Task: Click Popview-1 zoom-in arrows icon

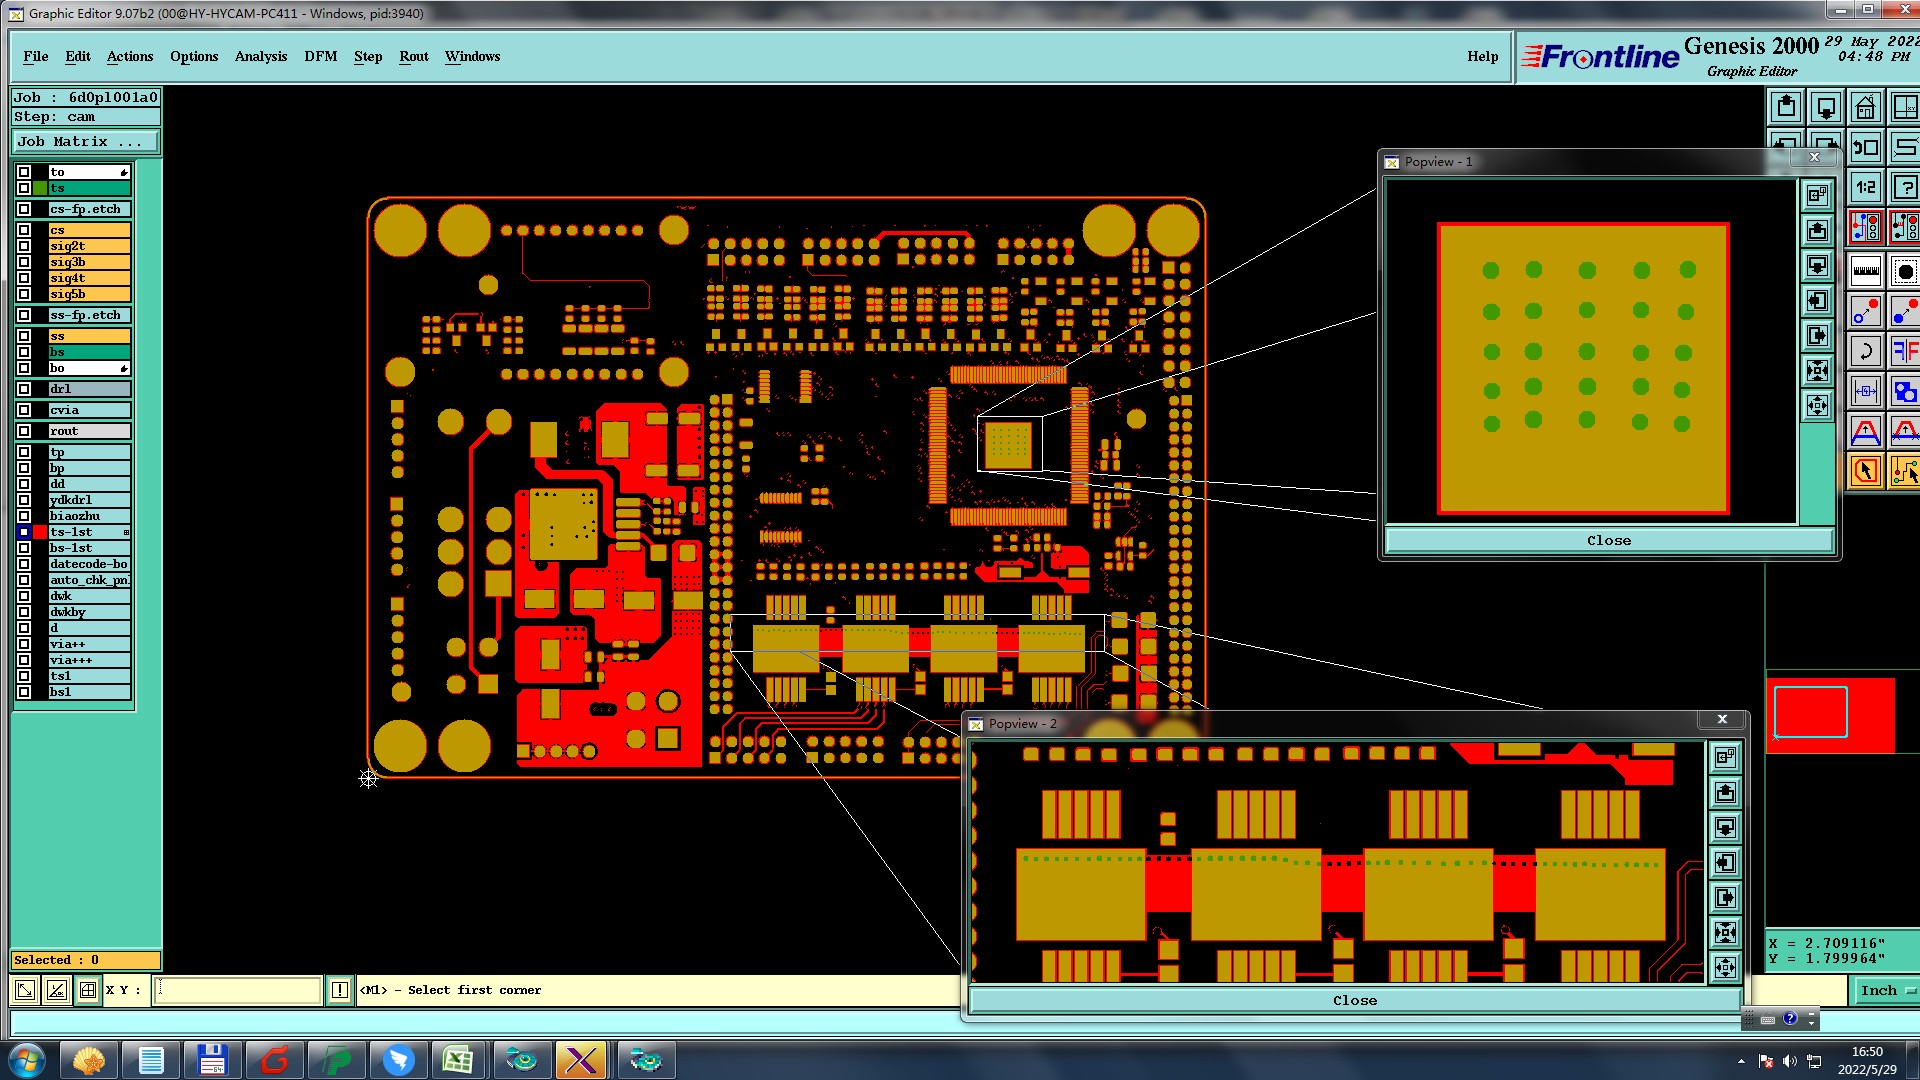Action: click(1817, 371)
